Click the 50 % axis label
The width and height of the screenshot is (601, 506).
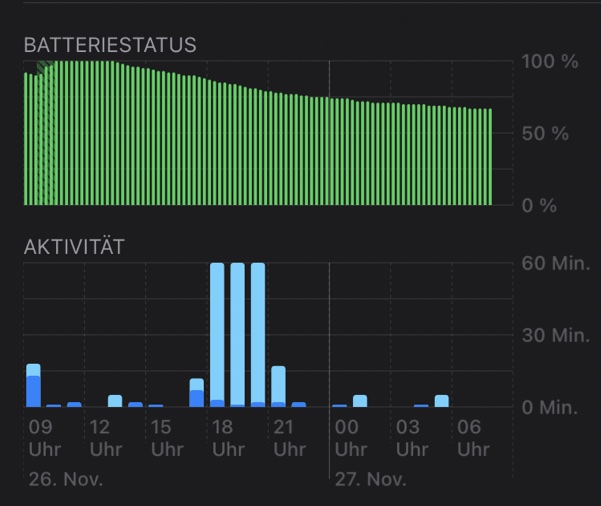pyautogui.click(x=545, y=134)
